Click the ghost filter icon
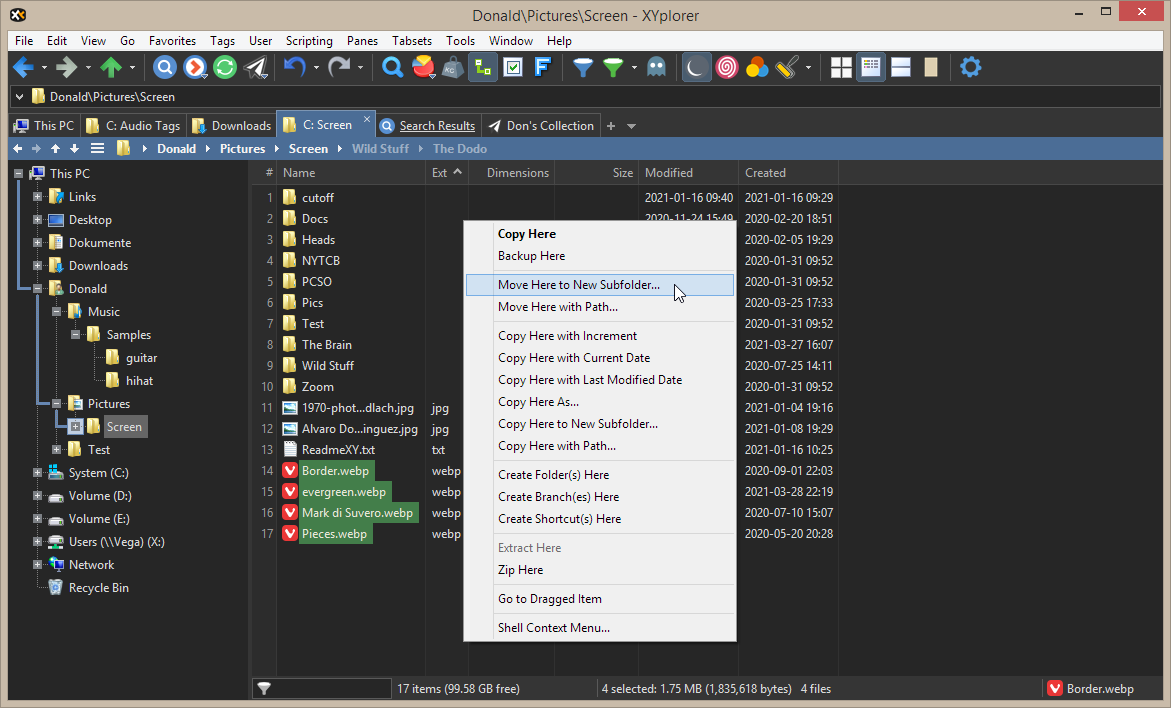Viewport: 1171px width, 708px height. click(655, 67)
